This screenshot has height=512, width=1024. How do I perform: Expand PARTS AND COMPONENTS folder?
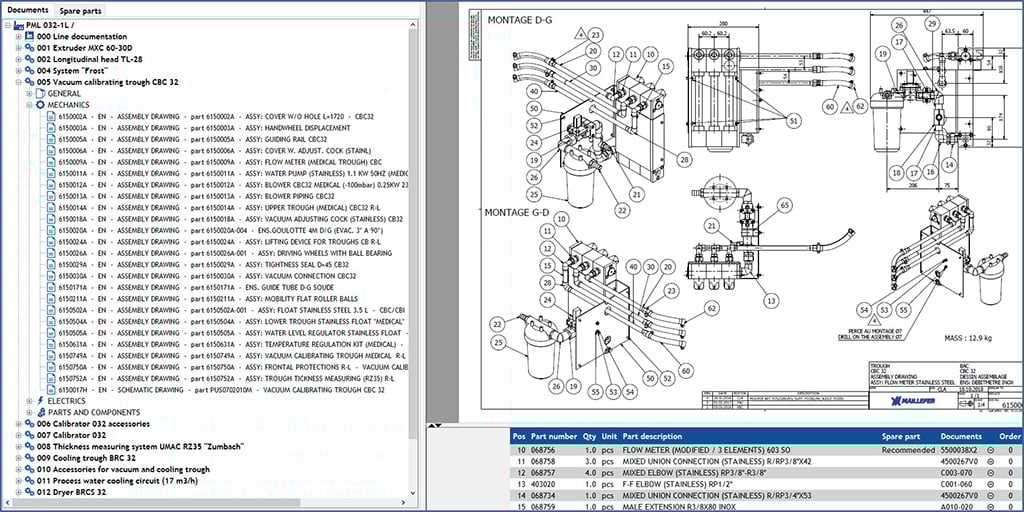[29, 412]
